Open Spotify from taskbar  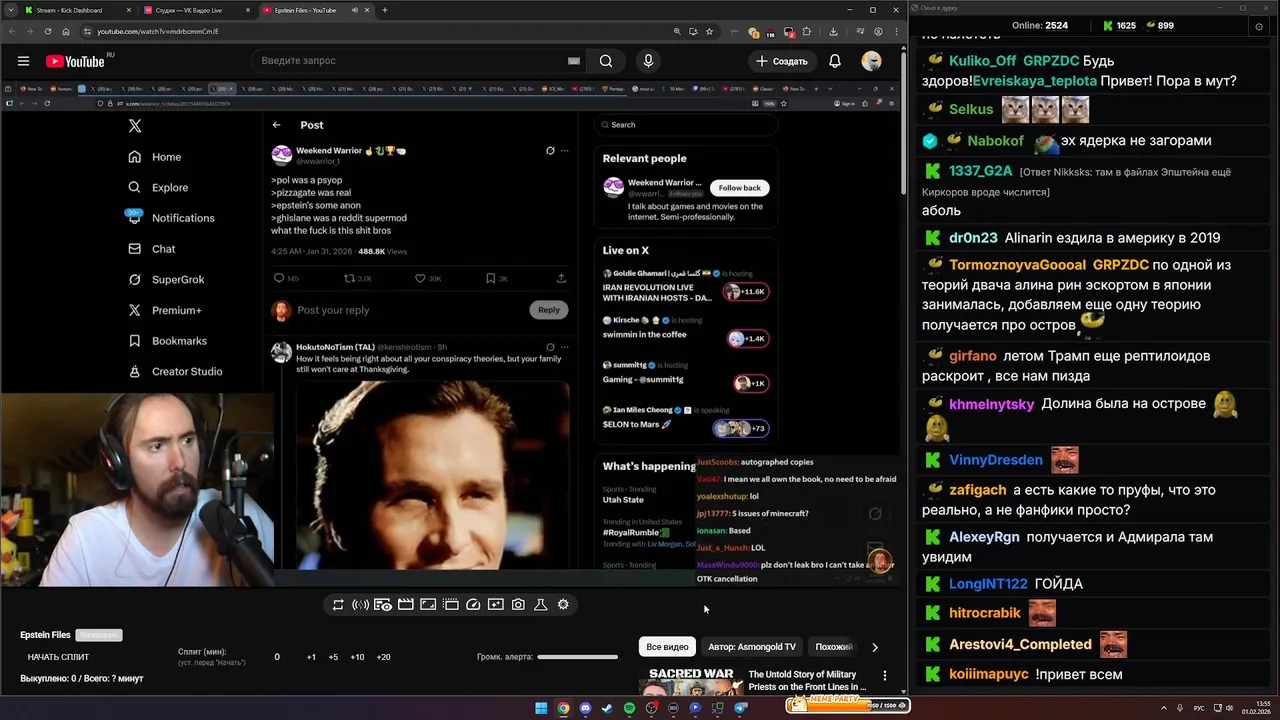point(629,708)
